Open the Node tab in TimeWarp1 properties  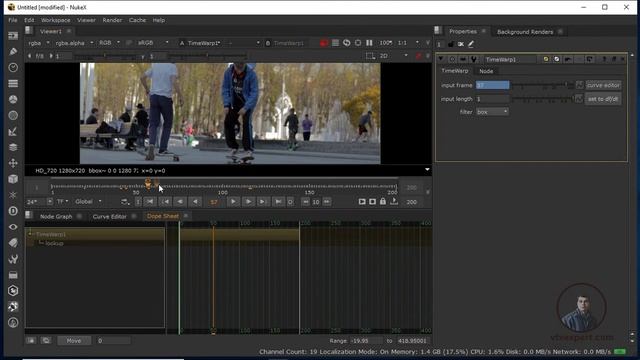(486, 71)
